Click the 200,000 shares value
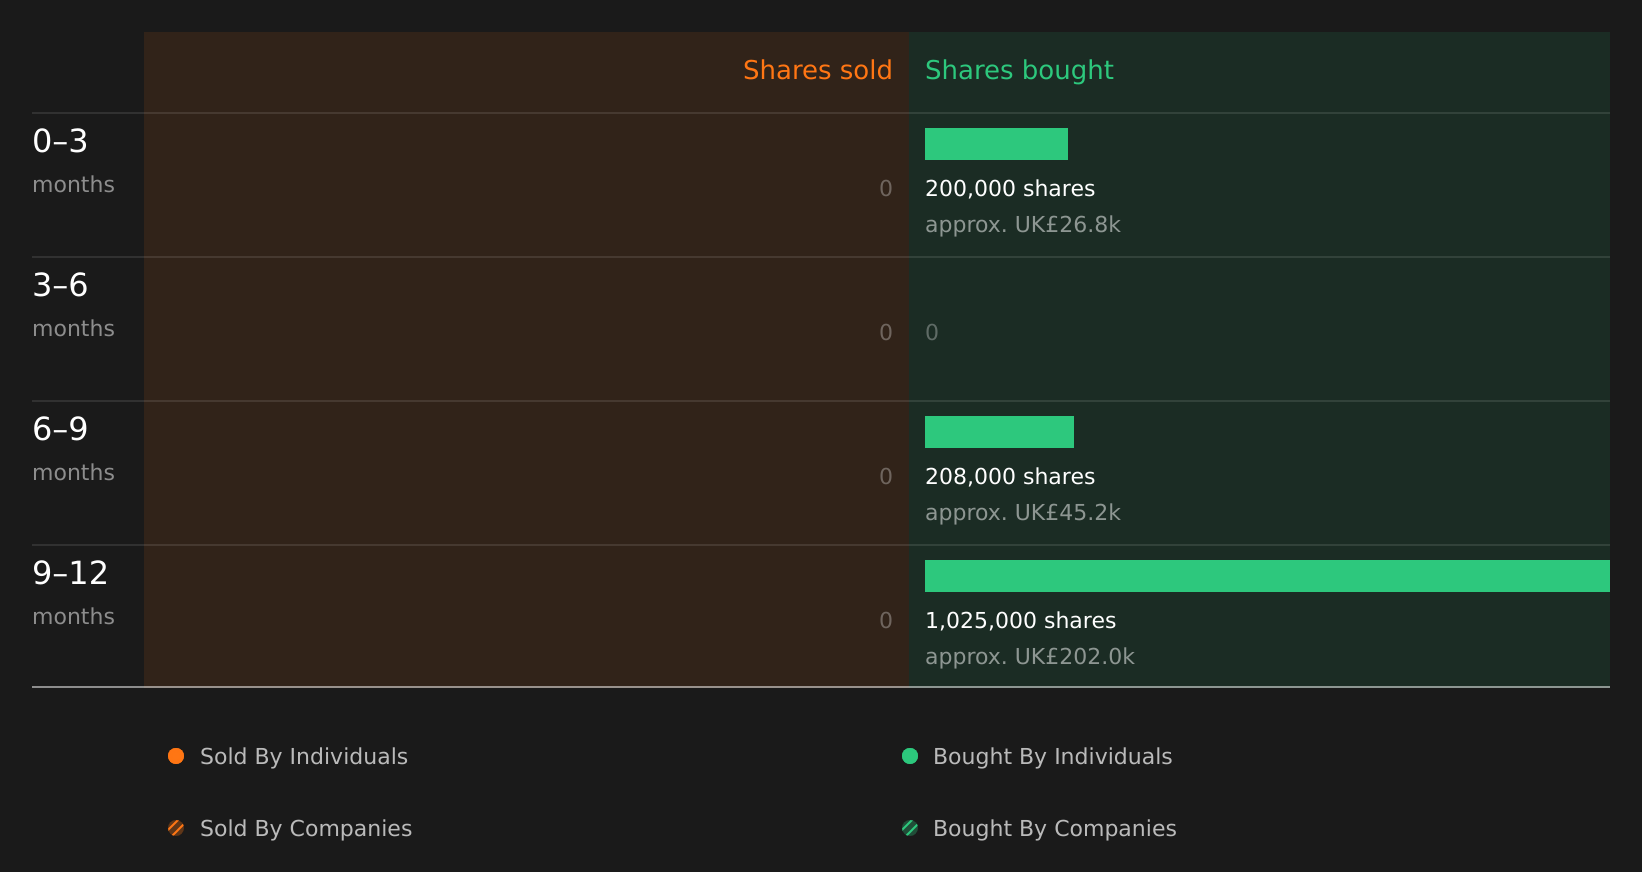 pyautogui.click(x=1010, y=189)
